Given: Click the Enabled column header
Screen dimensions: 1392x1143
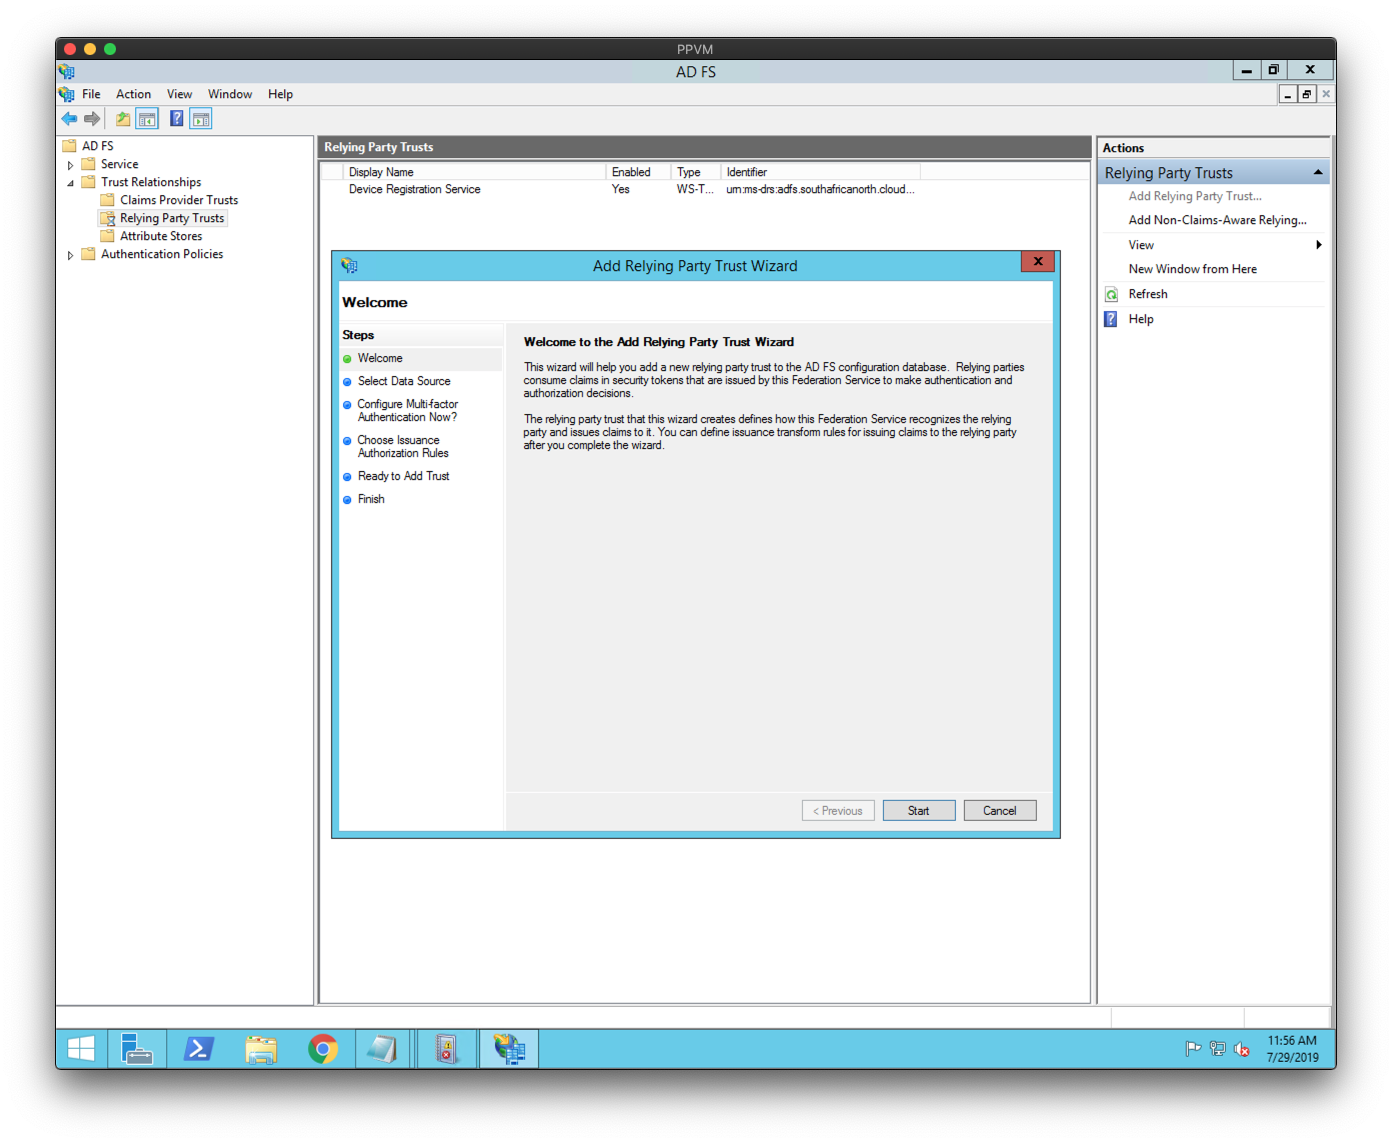Looking at the screenshot, I should pos(638,172).
